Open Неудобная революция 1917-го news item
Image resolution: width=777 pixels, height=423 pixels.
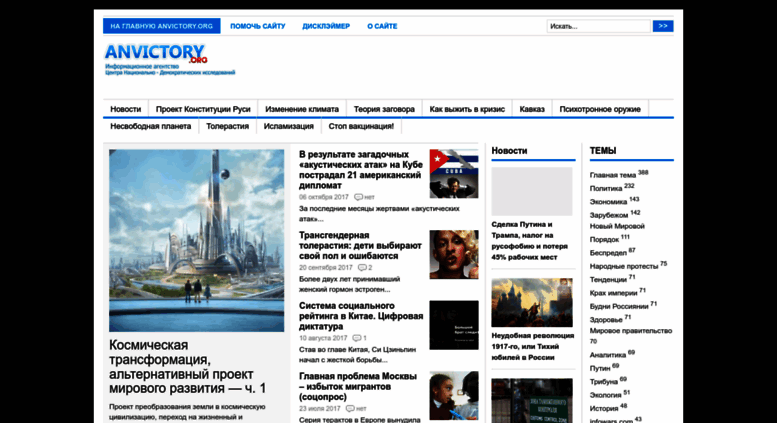tap(533, 347)
